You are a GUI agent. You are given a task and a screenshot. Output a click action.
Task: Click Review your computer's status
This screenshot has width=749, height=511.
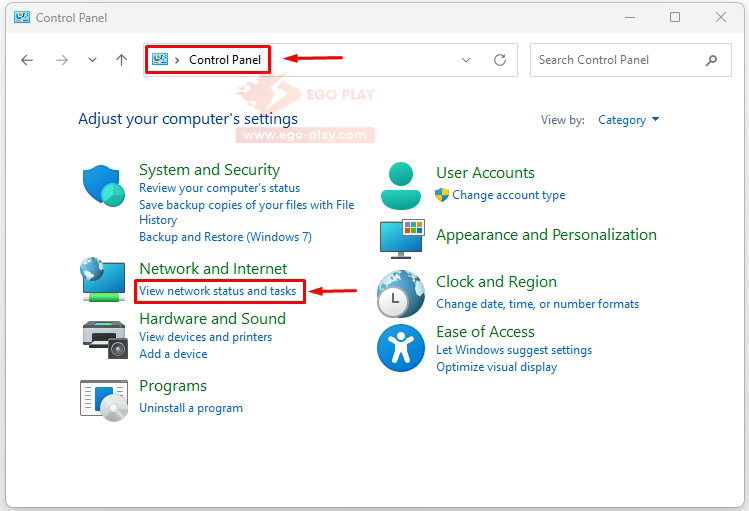click(x=219, y=188)
